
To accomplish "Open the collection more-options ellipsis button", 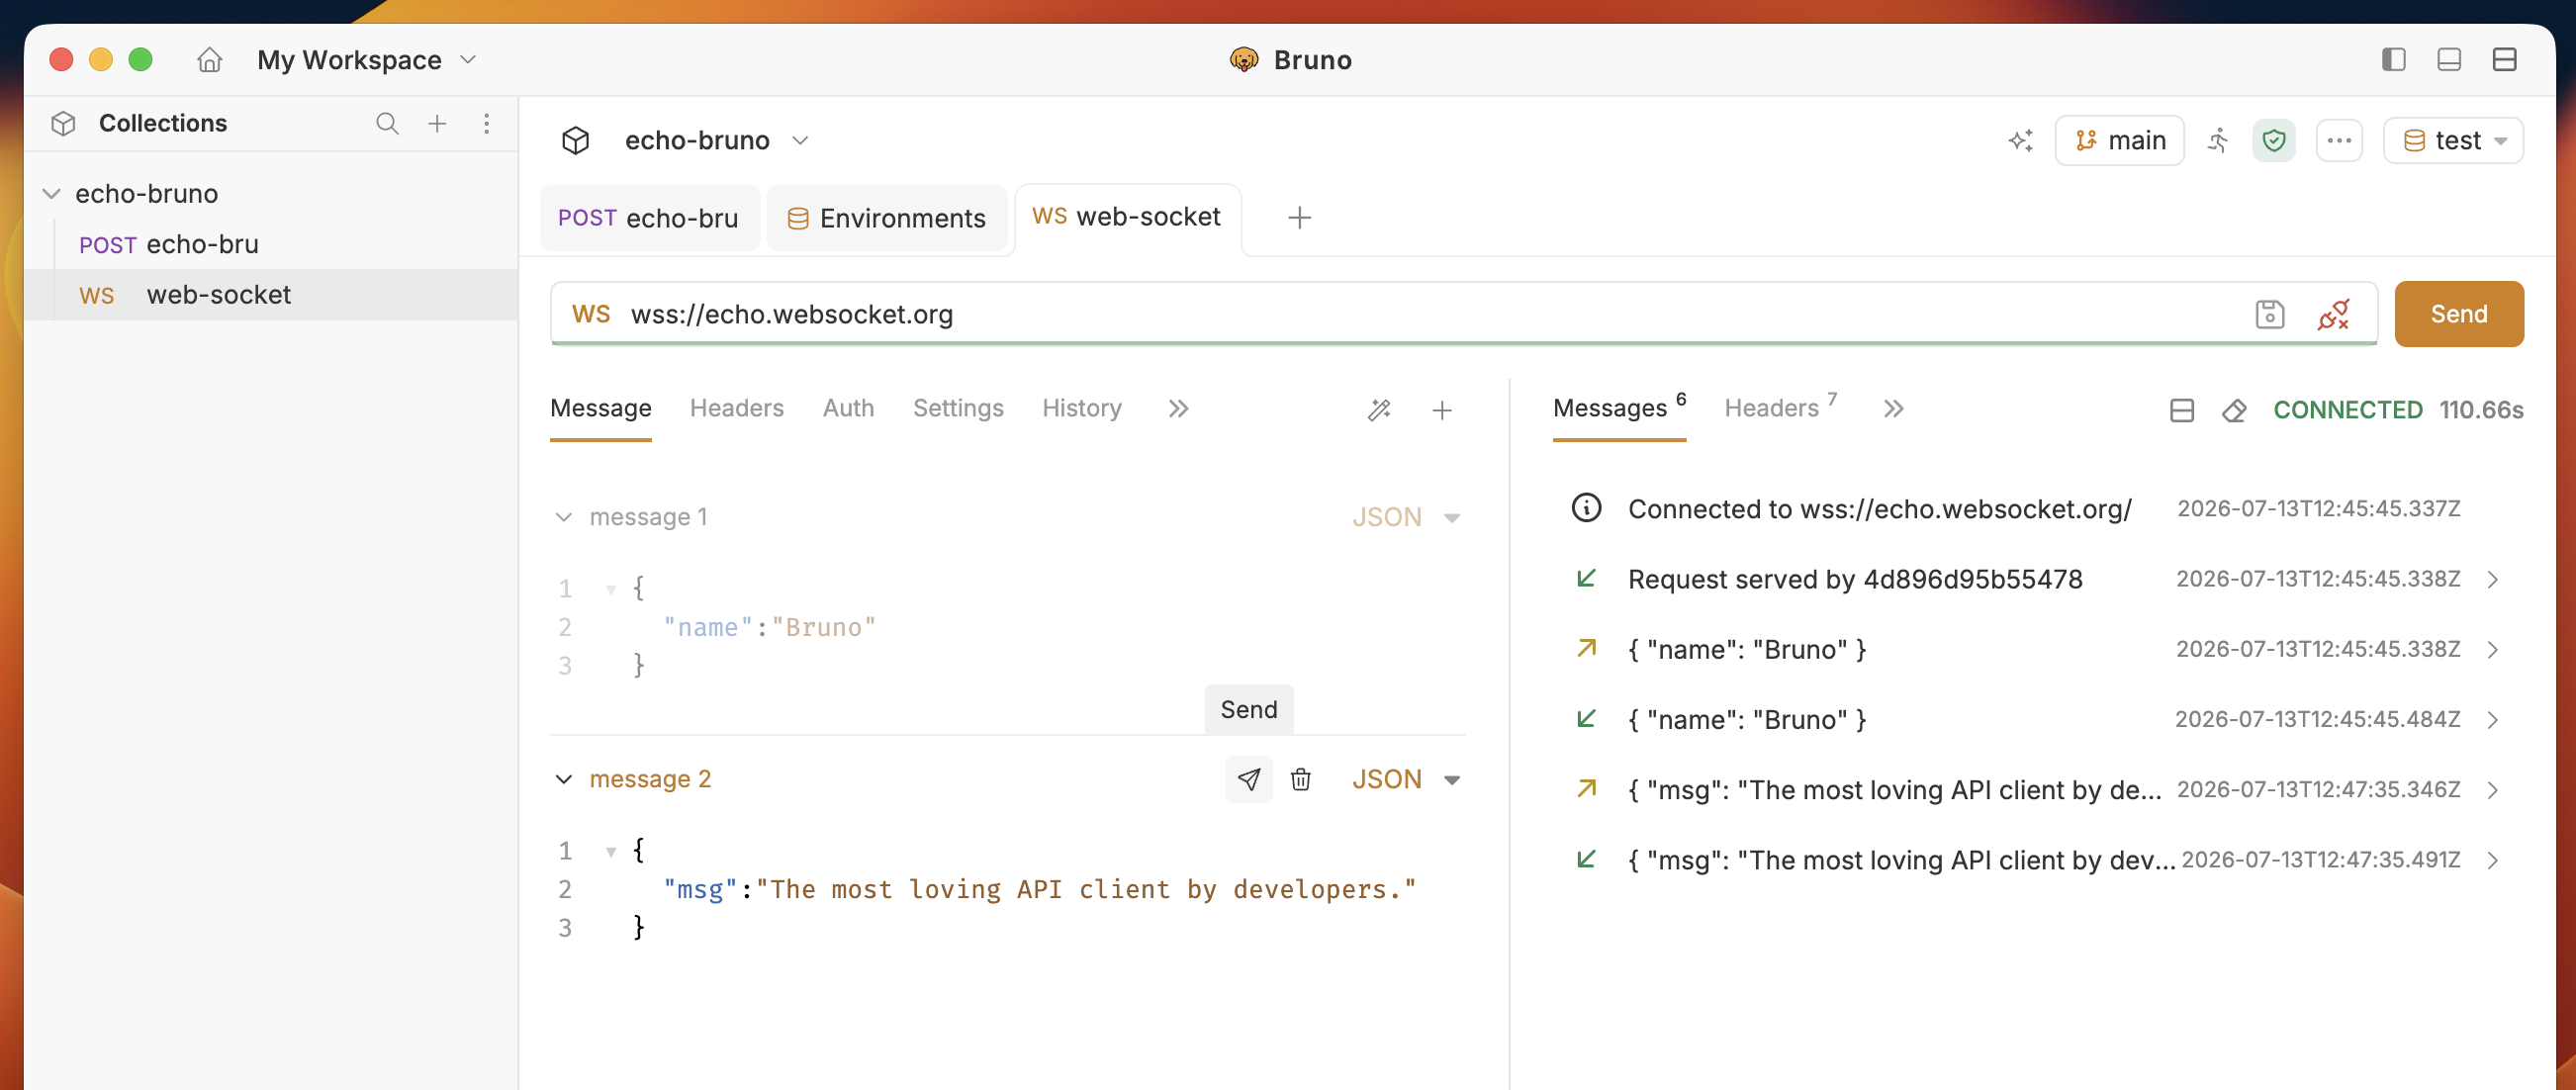I will click(2339, 140).
